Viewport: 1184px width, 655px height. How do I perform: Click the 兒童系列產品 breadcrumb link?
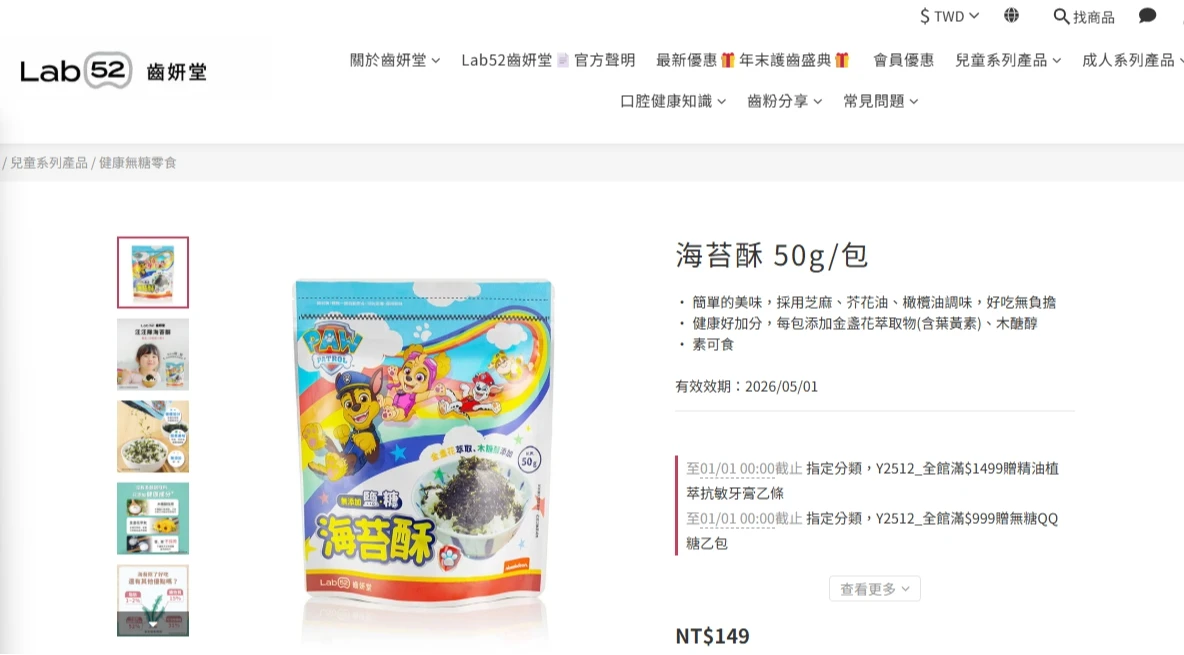(x=49, y=162)
